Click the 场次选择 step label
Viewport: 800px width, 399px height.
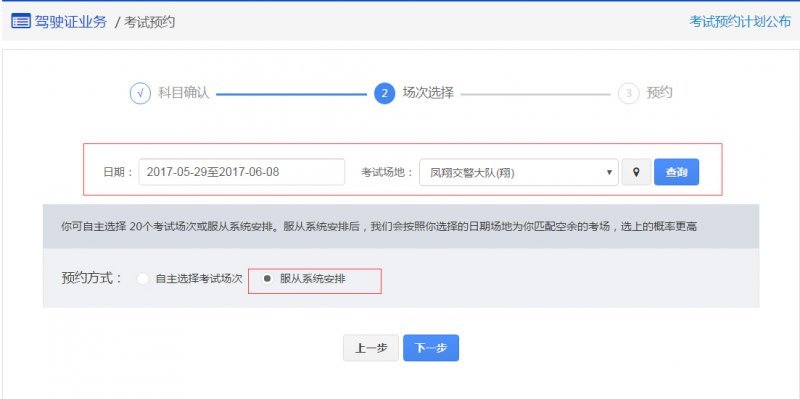point(428,93)
